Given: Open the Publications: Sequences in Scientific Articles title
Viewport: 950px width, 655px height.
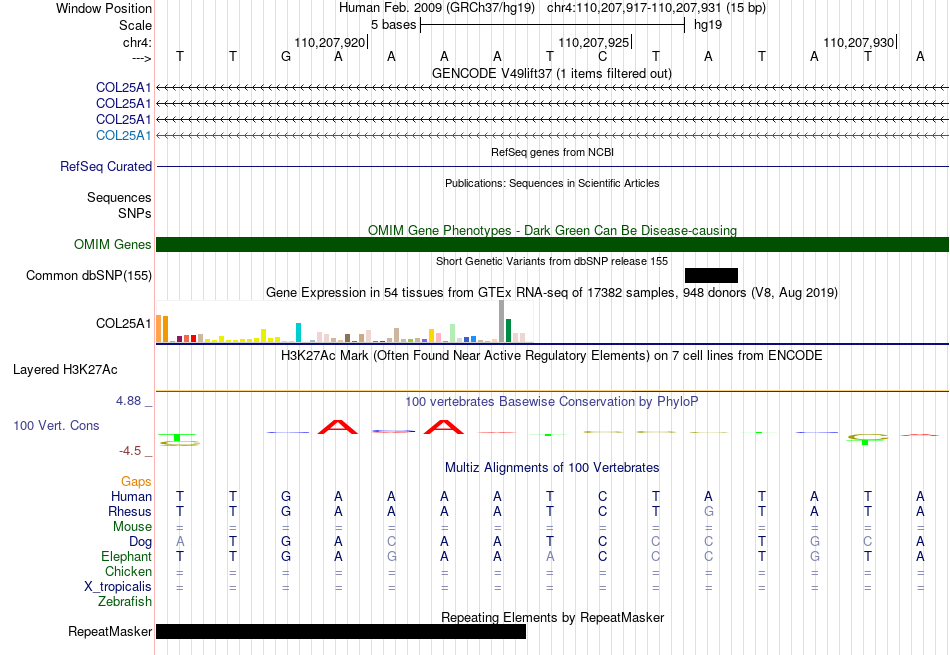Looking at the screenshot, I should coord(552,183).
